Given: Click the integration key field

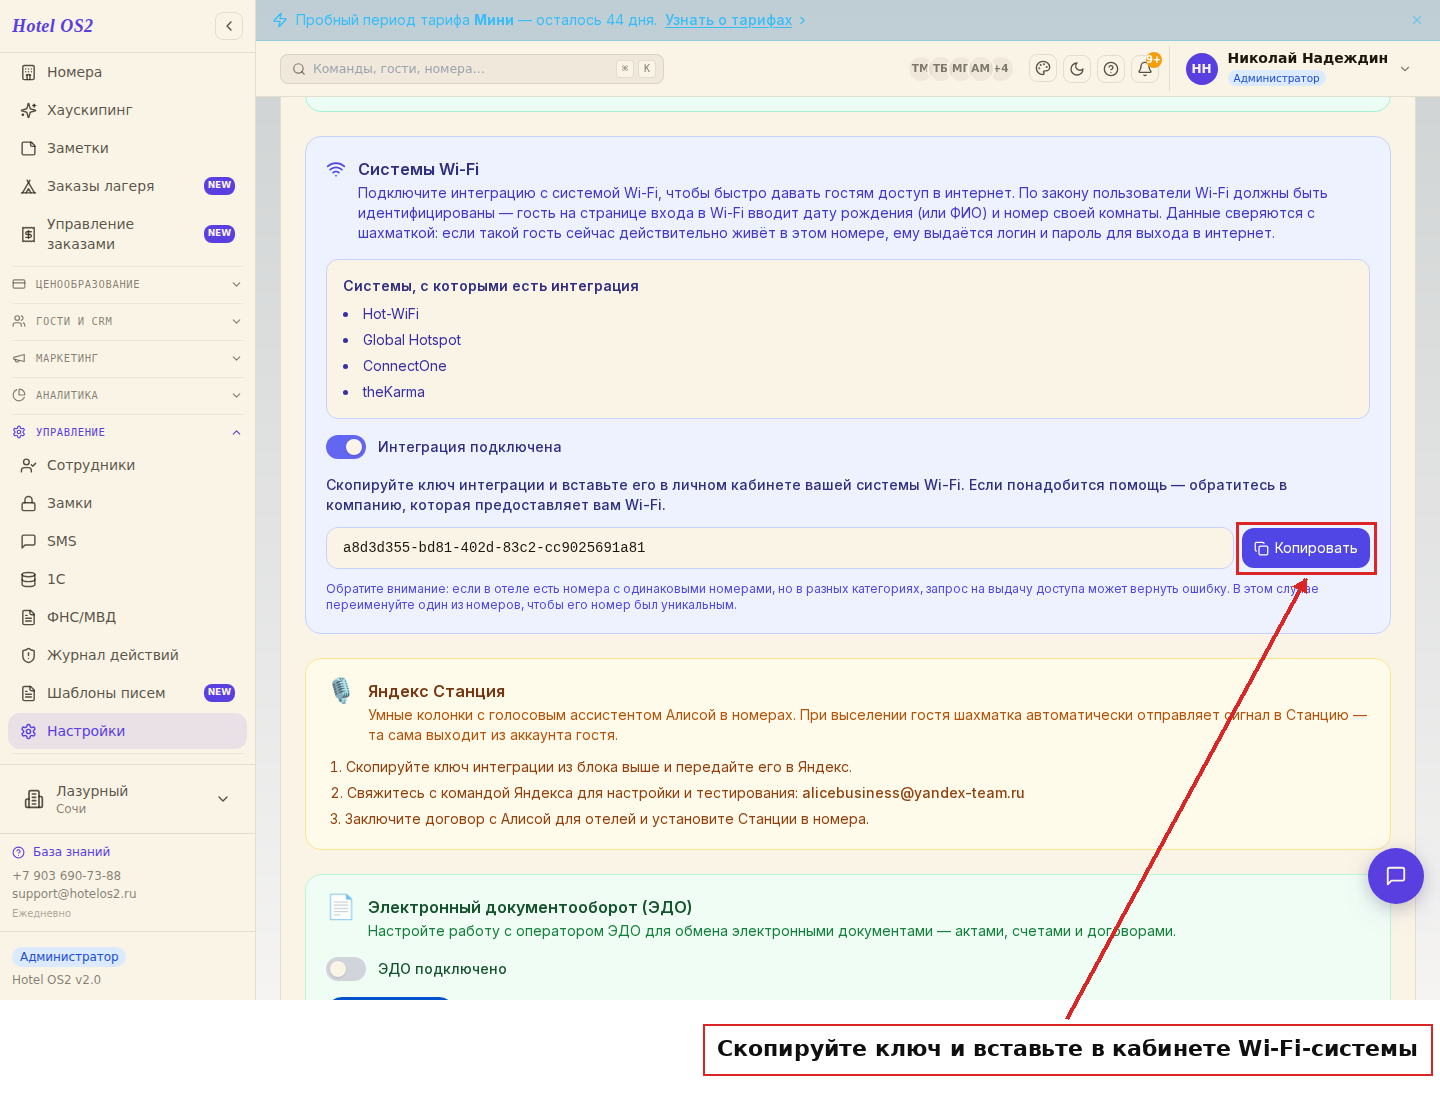Looking at the screenshot, I should (780, 548).
